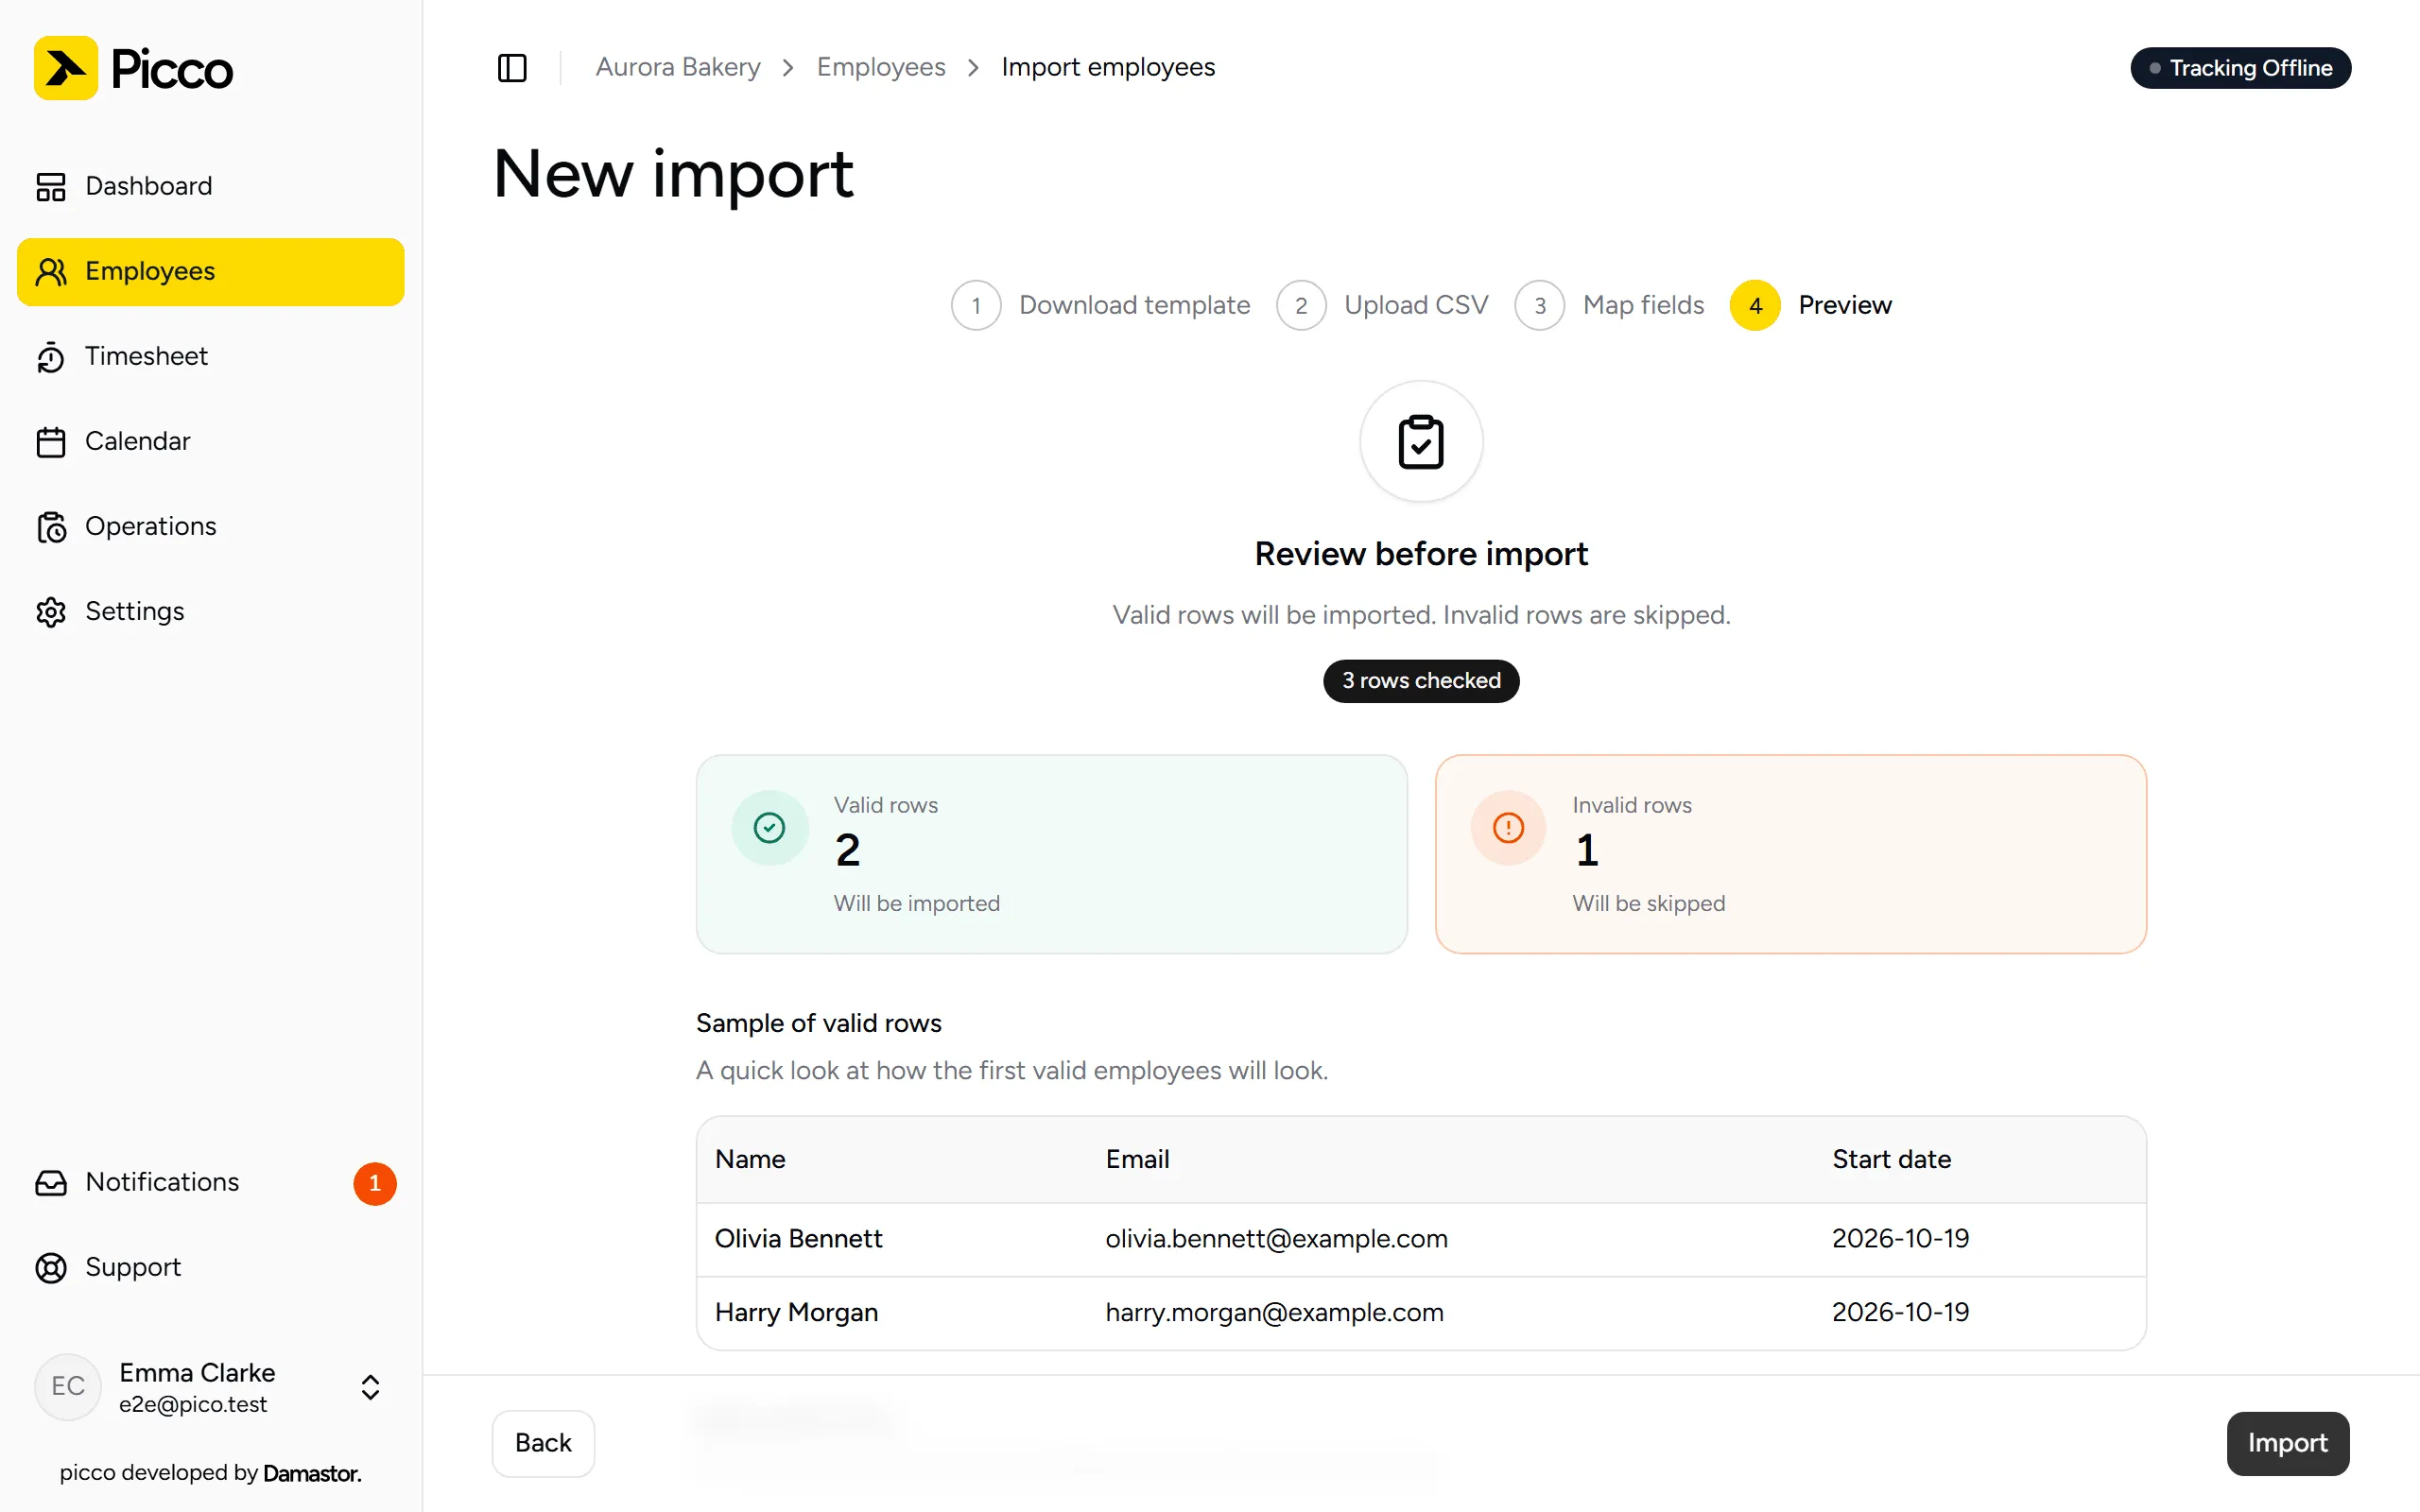The width and height of the screenshot is (2420, 1512).
Task: Click the Calendar icon in sidebar
Action: coord(51,442)
